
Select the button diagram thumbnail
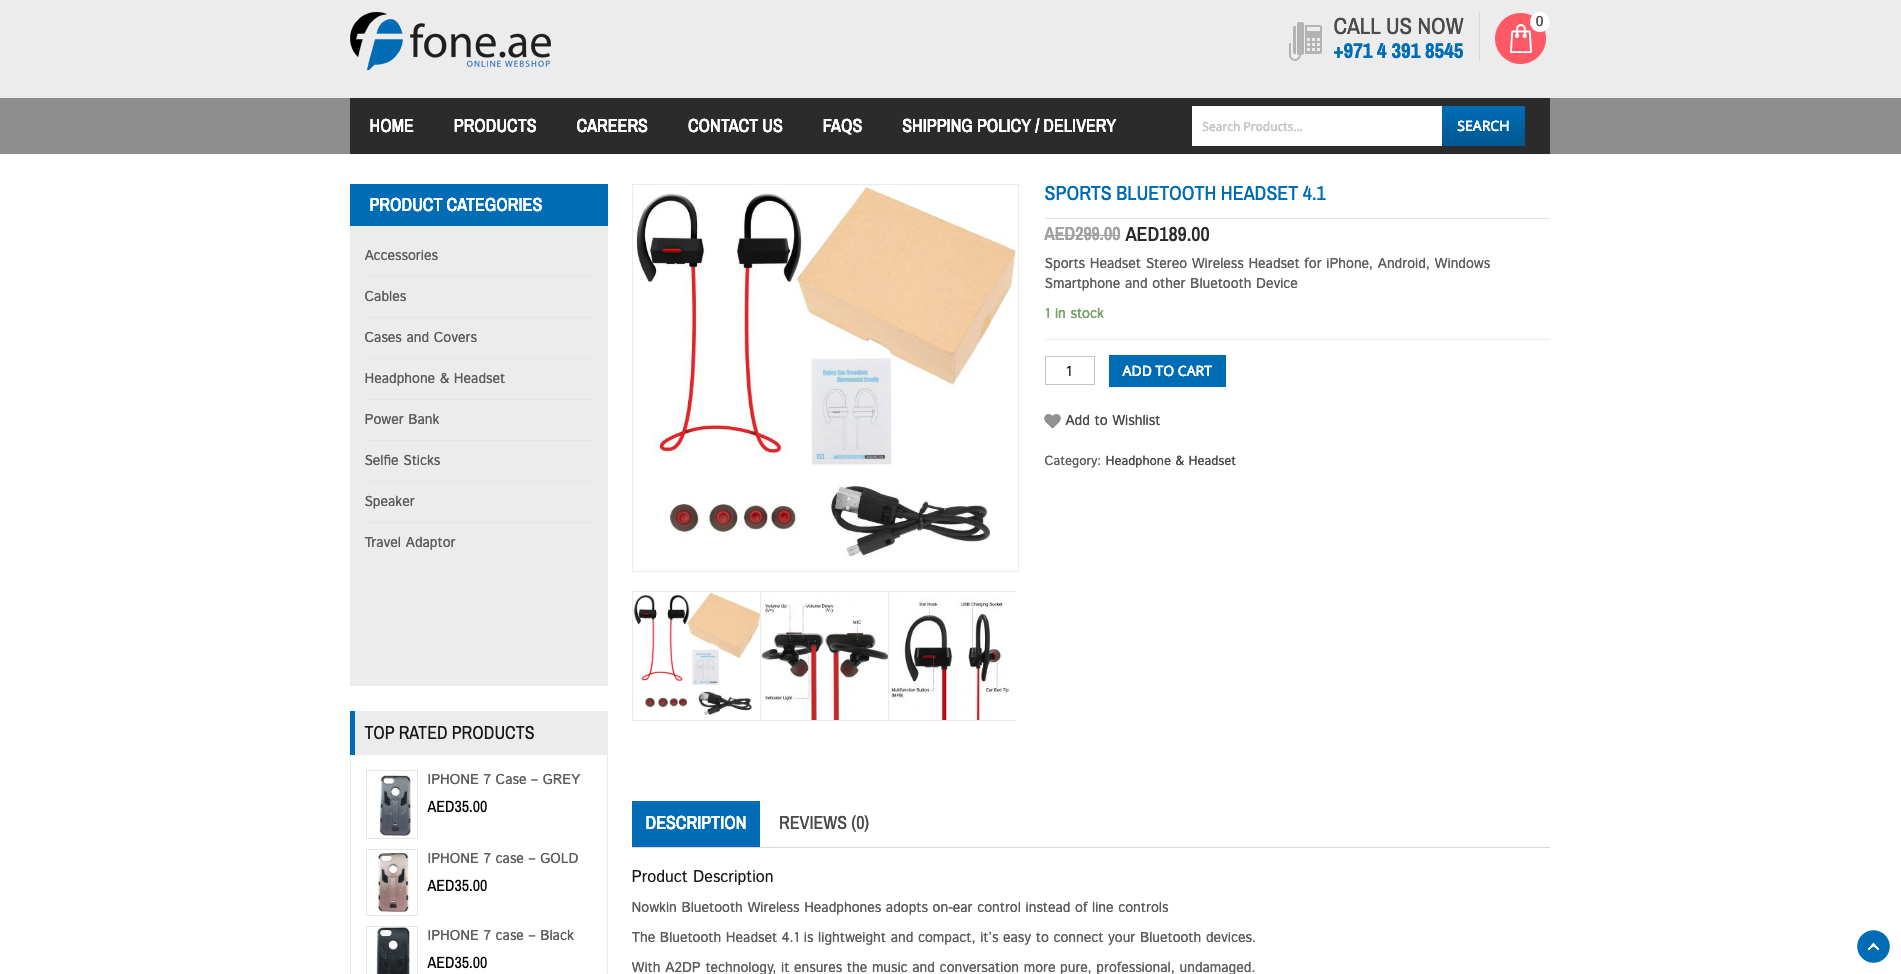pyautogui.click(x=824, y=656)
